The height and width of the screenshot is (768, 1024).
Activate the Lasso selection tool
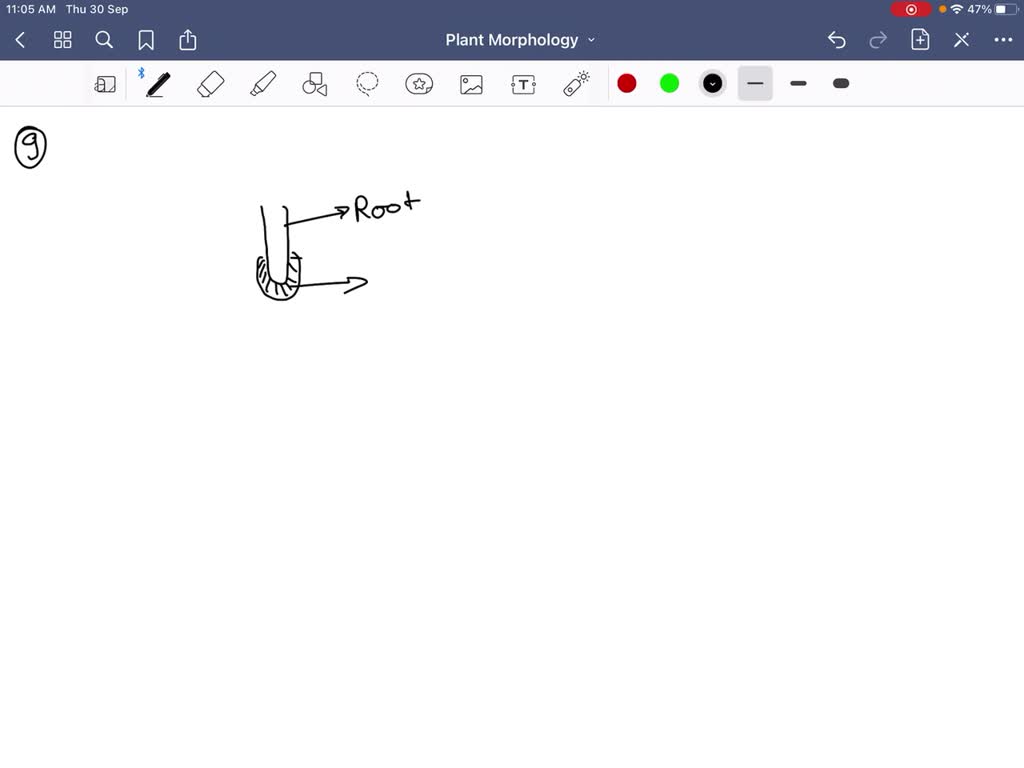click(368, 84)
